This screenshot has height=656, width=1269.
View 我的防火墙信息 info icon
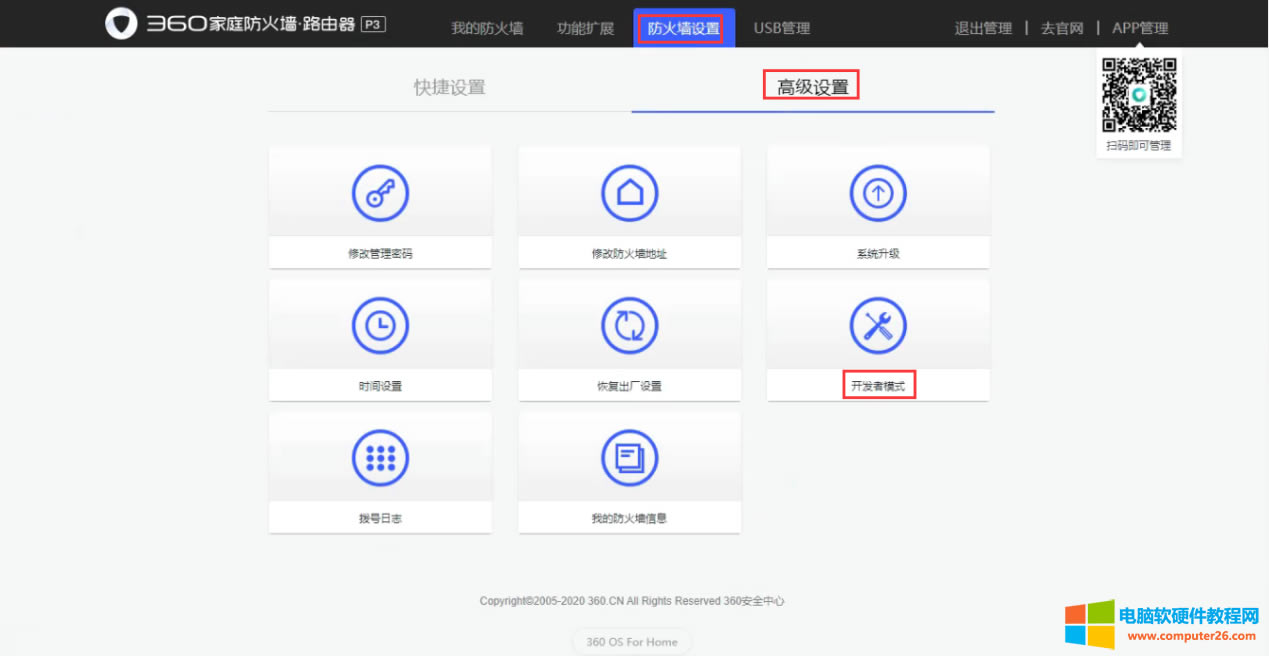tap(629, 457)
